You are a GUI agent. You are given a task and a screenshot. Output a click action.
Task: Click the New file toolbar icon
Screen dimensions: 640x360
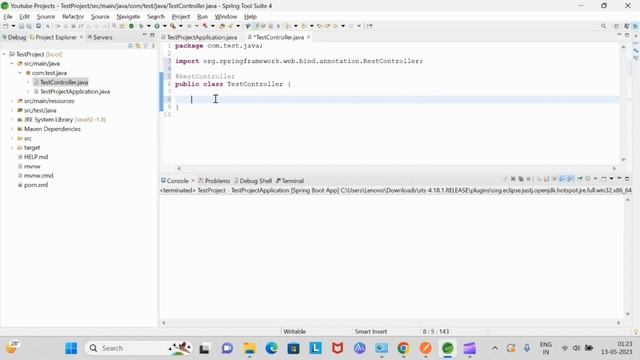[x=6, y=26]
